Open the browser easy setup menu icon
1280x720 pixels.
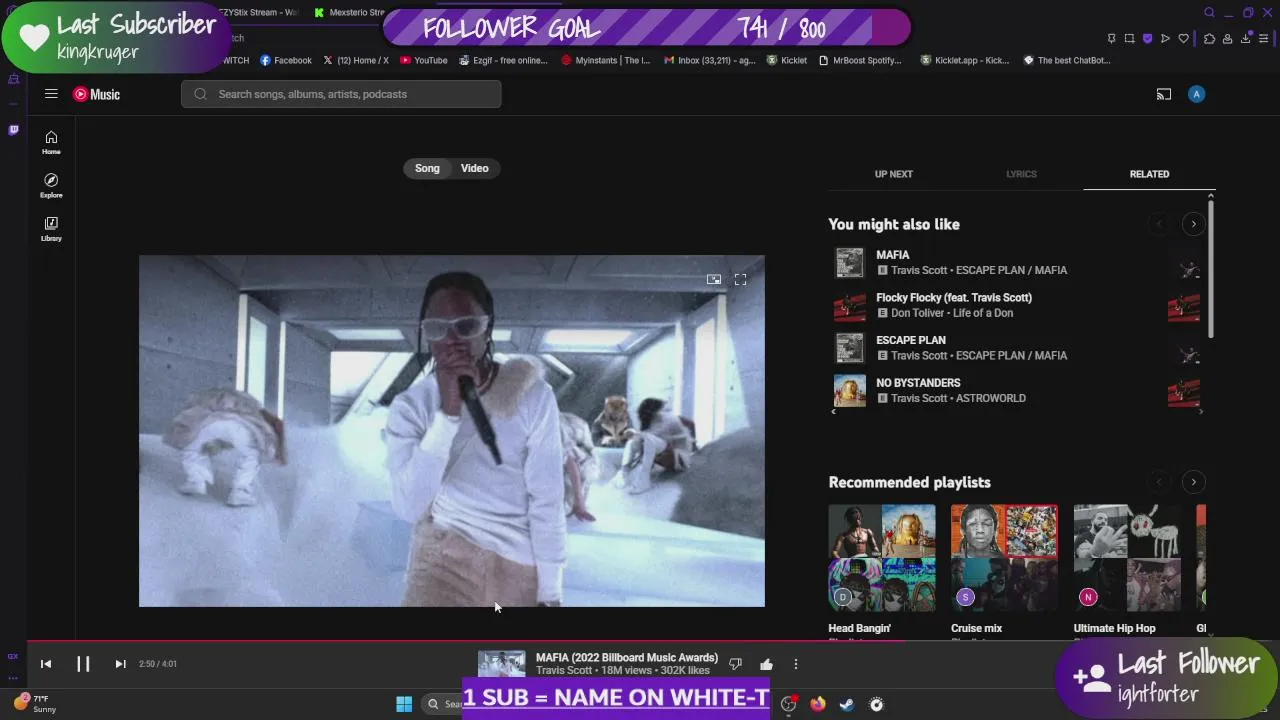[x=1264, y=38]
